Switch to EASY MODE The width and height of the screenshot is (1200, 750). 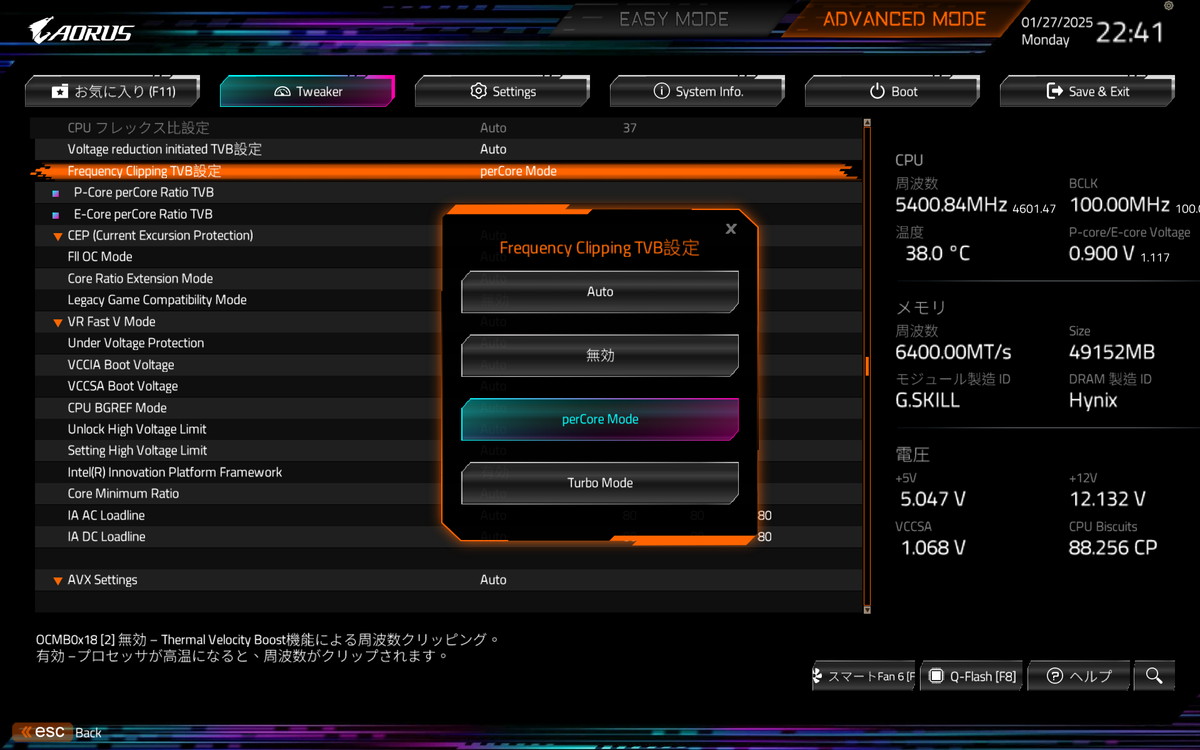(674, 19)
